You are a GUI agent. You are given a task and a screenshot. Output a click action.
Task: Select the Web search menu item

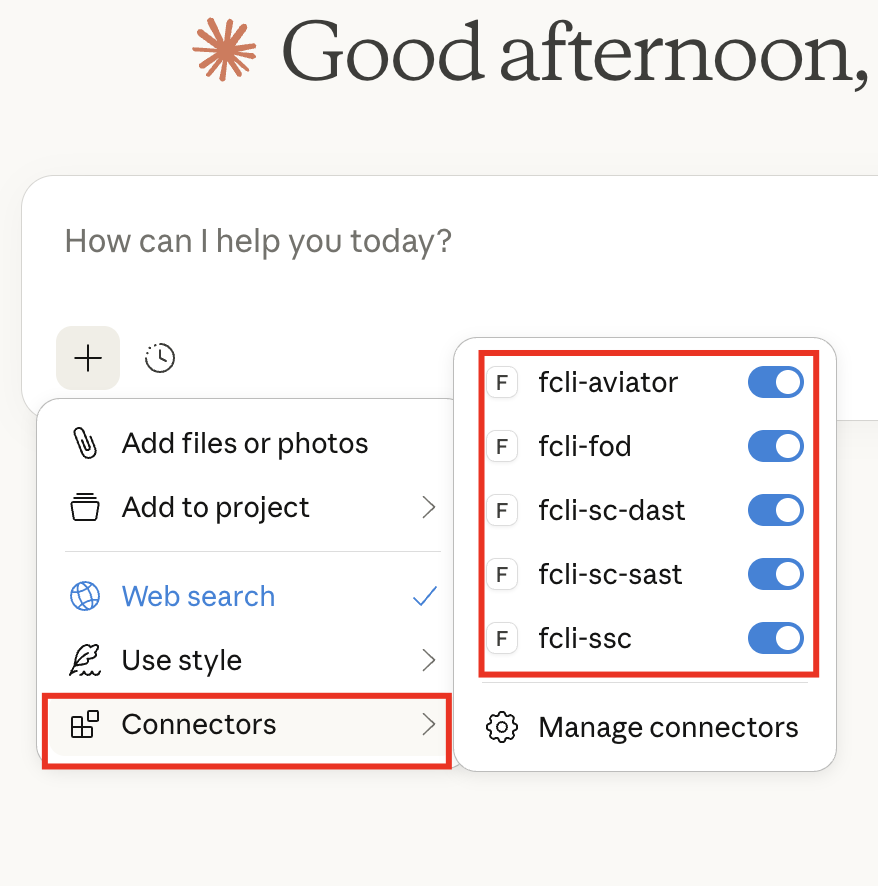198,596
